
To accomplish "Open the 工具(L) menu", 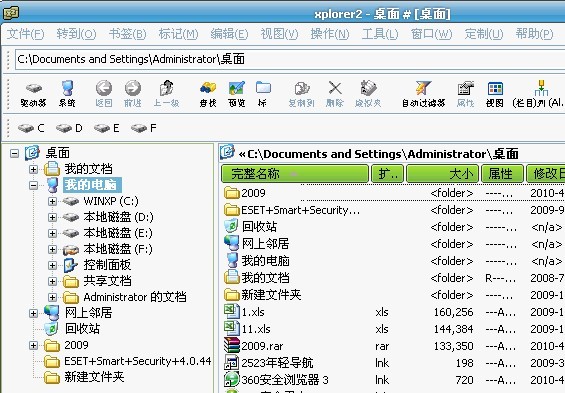I will pyautogui.click(x=380, y=34).
